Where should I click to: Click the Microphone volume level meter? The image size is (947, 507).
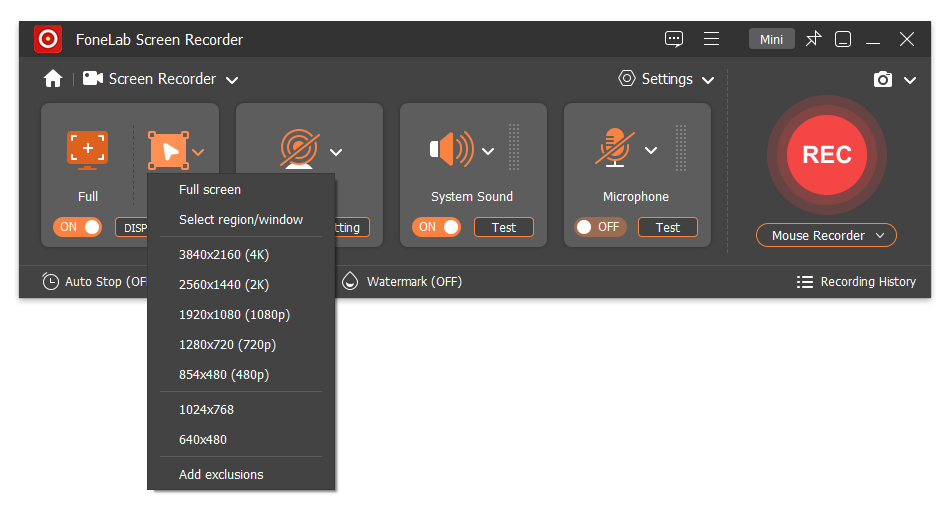point(681,147)
